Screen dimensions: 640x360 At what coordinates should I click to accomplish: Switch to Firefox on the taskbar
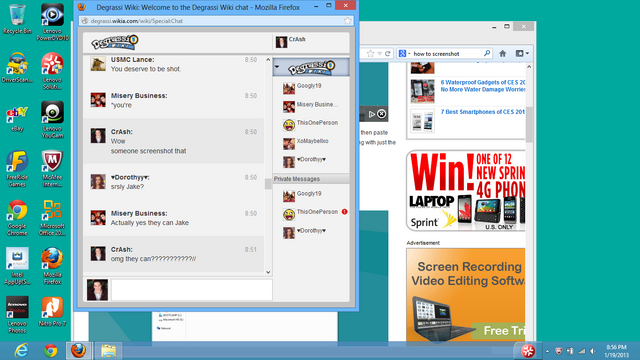(79, 351)
